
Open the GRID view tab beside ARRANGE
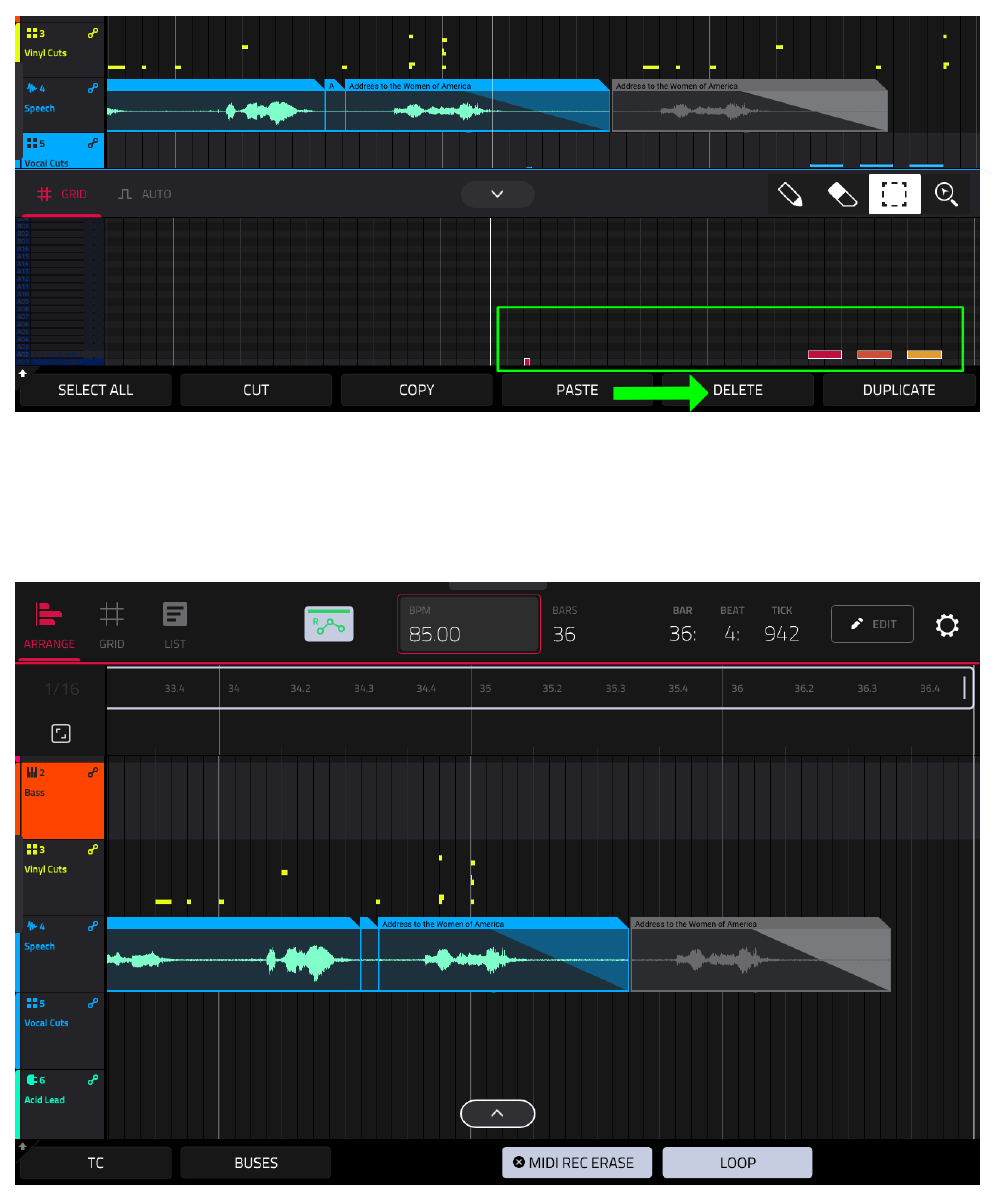pos(112,626)
